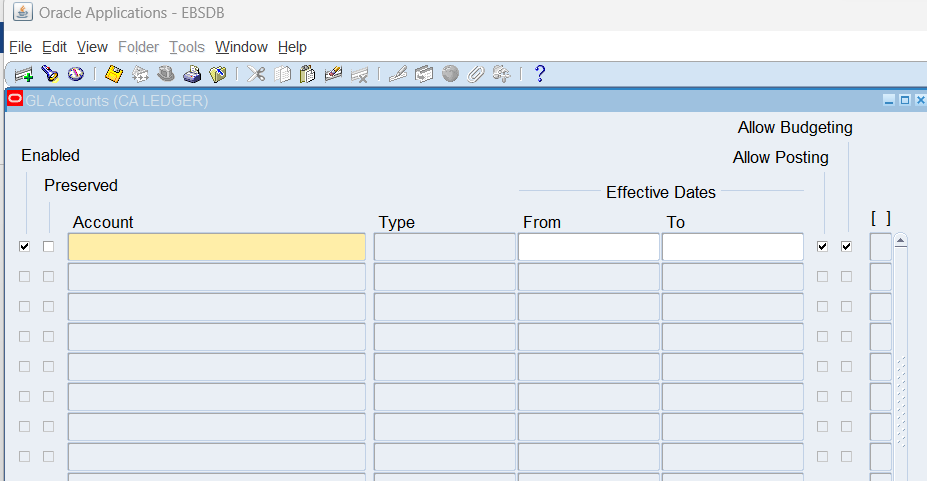Image resolution: width=927 pixels, height=481 pixels.
Task: Close the form with the folder icon
Action: [x=218, y=74]
